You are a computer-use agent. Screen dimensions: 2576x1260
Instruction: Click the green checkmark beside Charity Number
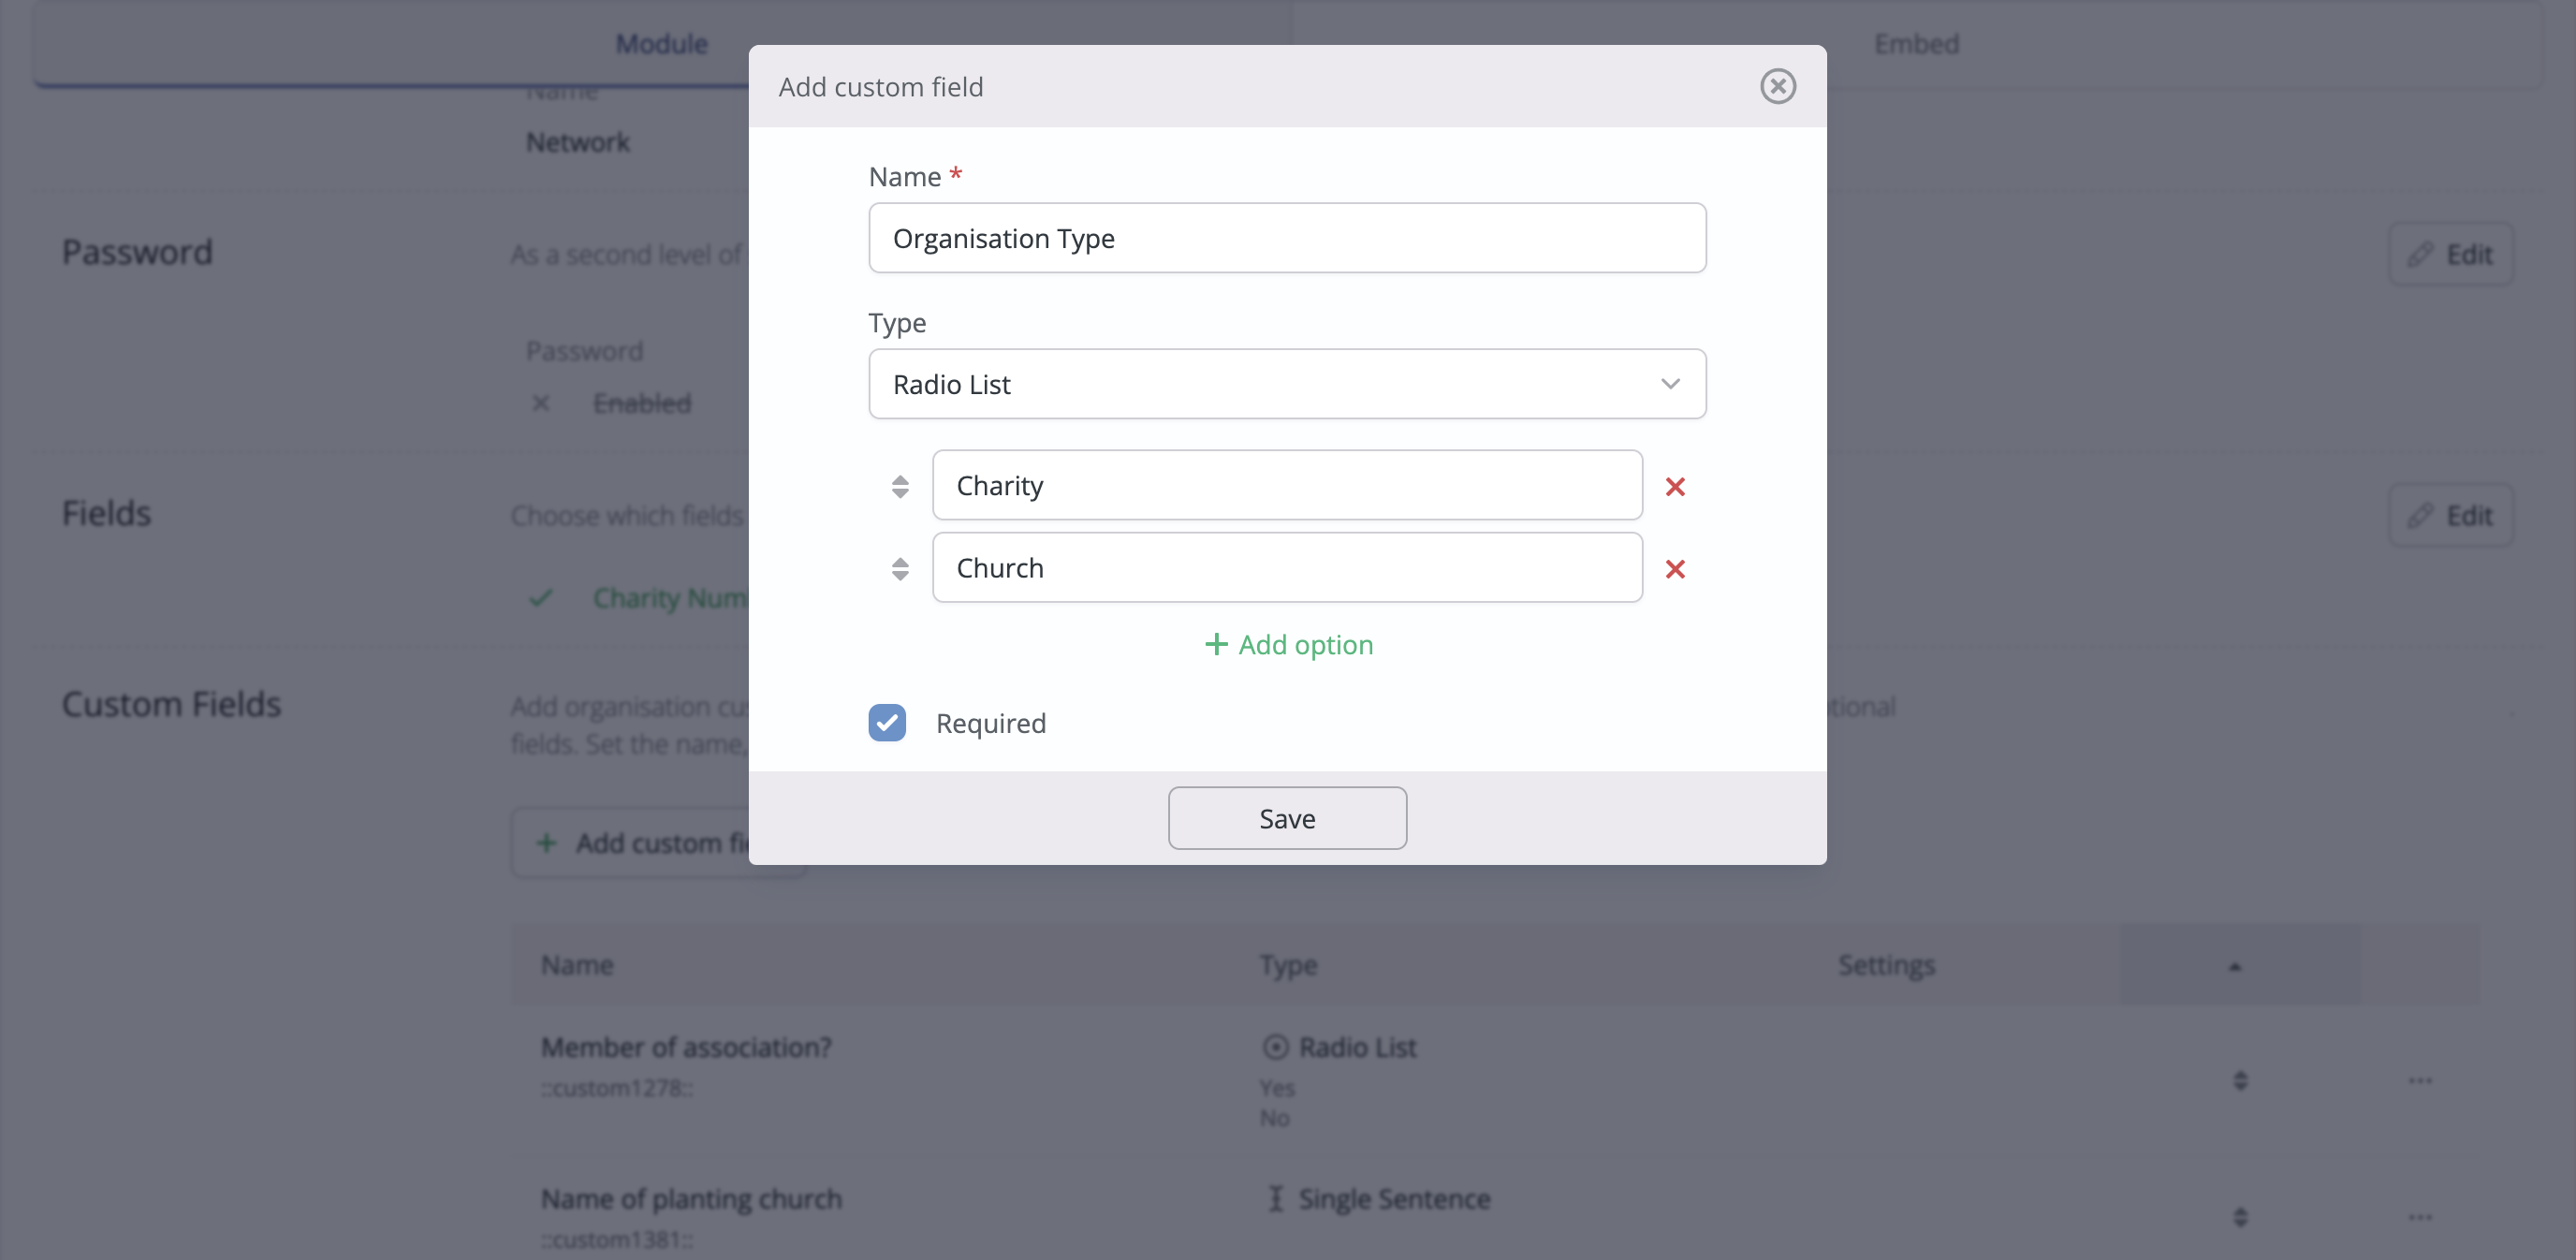click(x=541, y=597)
